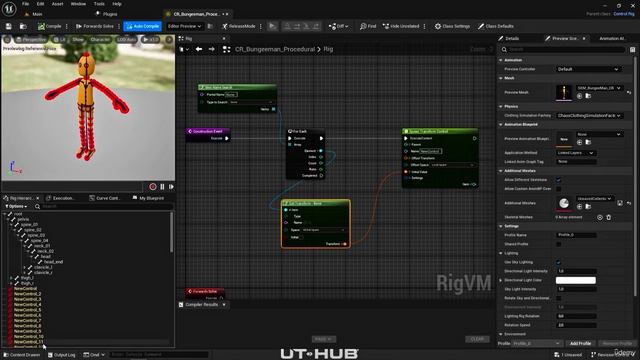The height and width of the screenshot is (360, 640).
Task: Browse to Preview Mesh in content browser
Action: point(588,96)
